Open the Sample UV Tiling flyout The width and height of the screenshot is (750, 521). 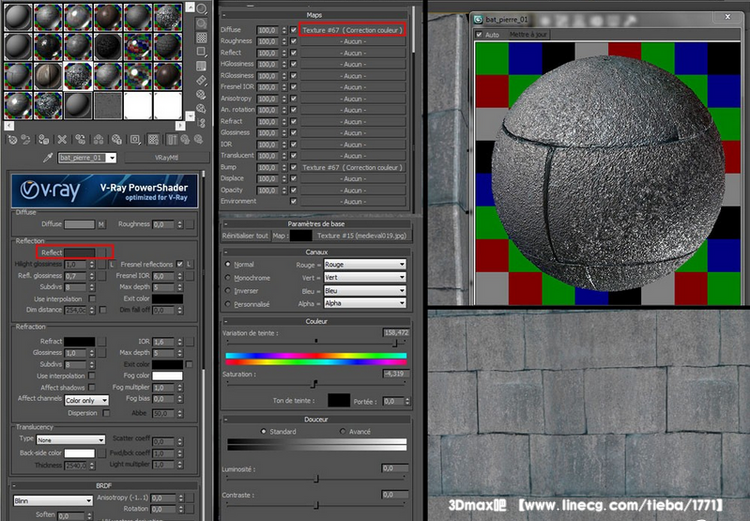click(201, 52)
